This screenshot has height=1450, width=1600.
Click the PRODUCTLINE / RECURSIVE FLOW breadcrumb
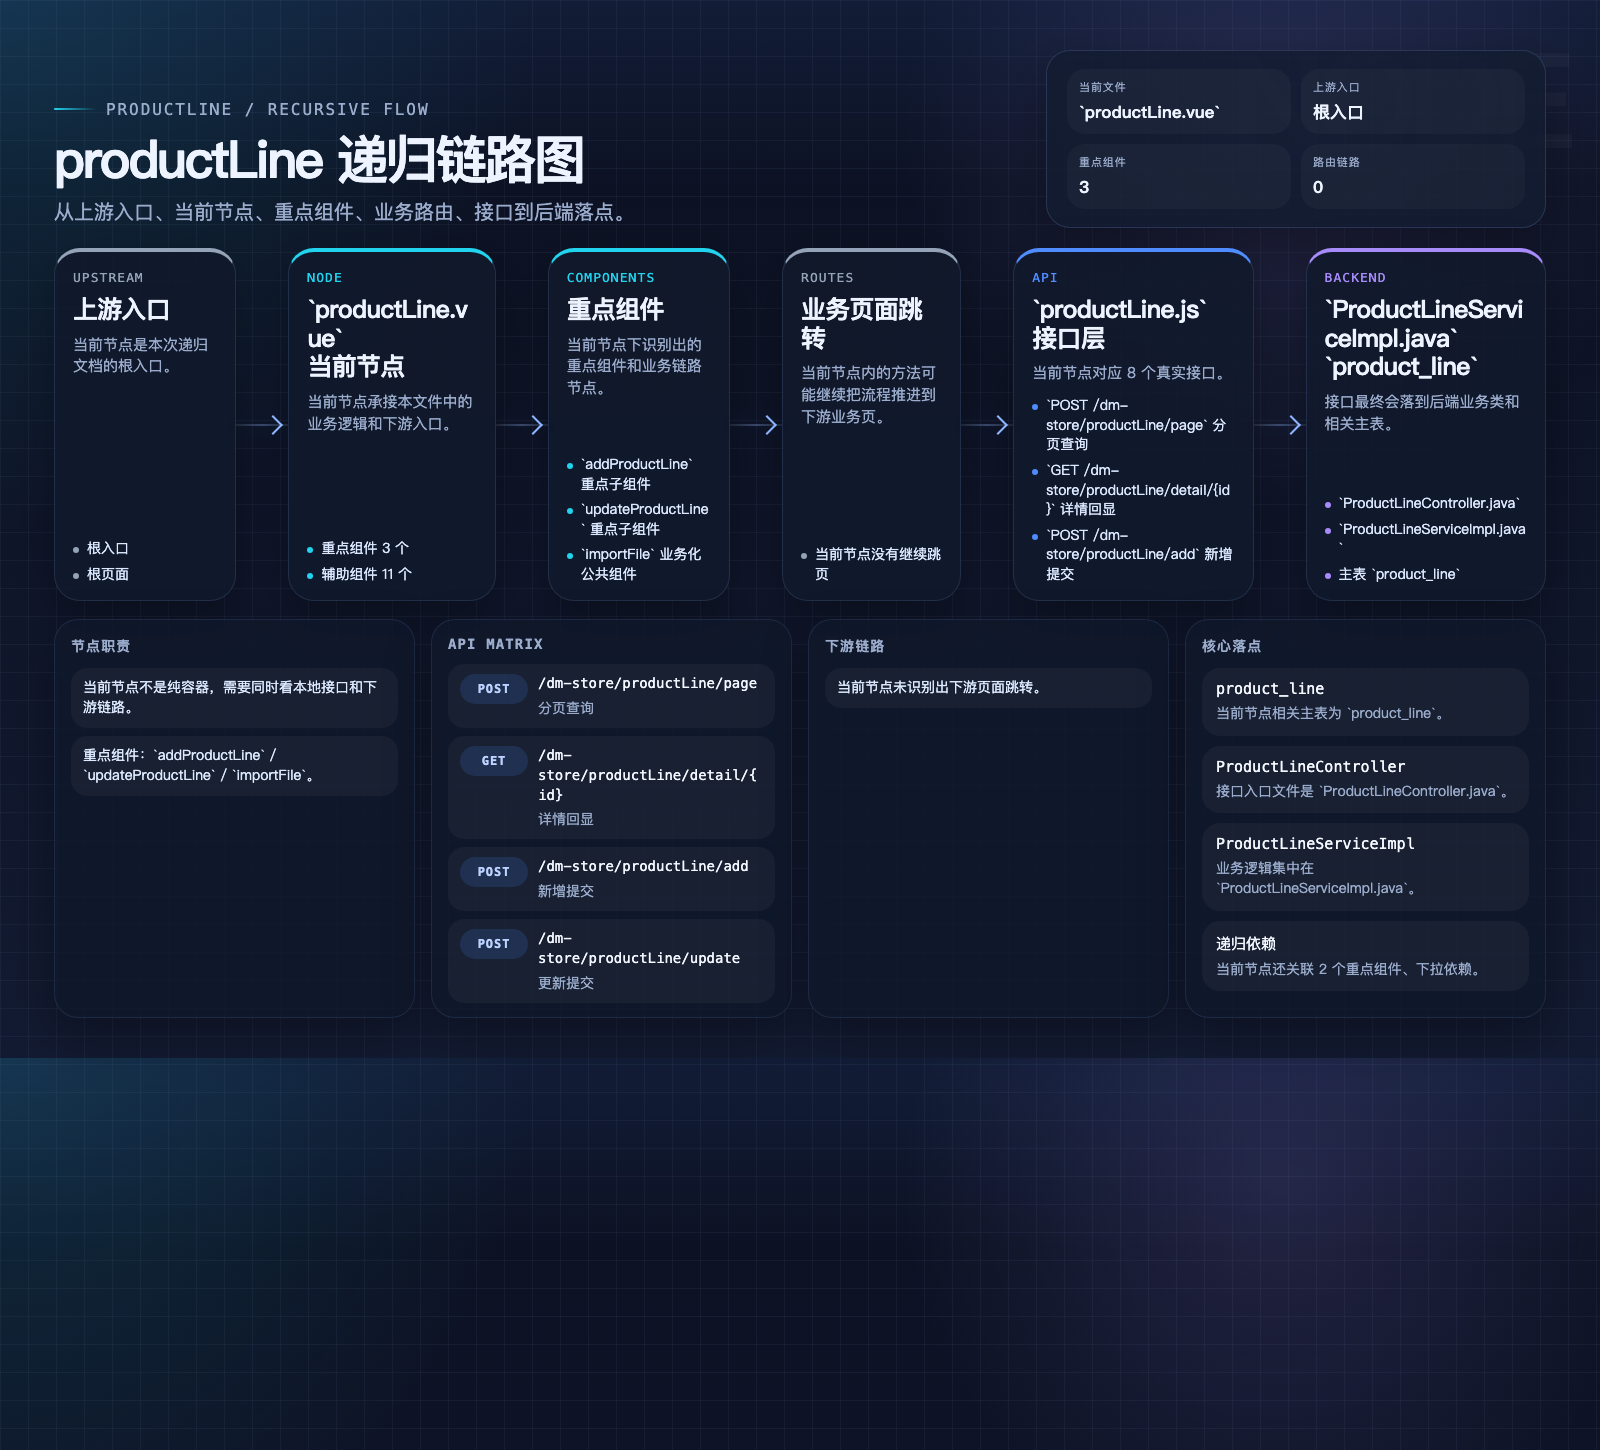click(x=267, y=109)
